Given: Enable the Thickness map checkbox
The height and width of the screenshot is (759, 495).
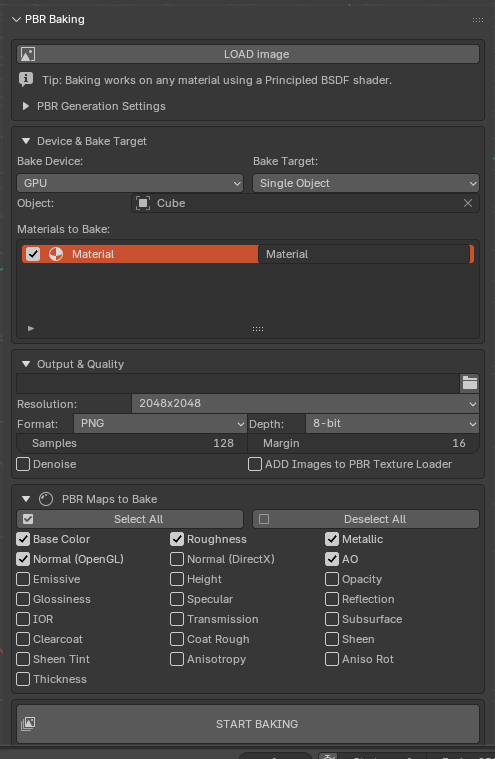Looking at the screenshot, I should [x=23, y=679].
